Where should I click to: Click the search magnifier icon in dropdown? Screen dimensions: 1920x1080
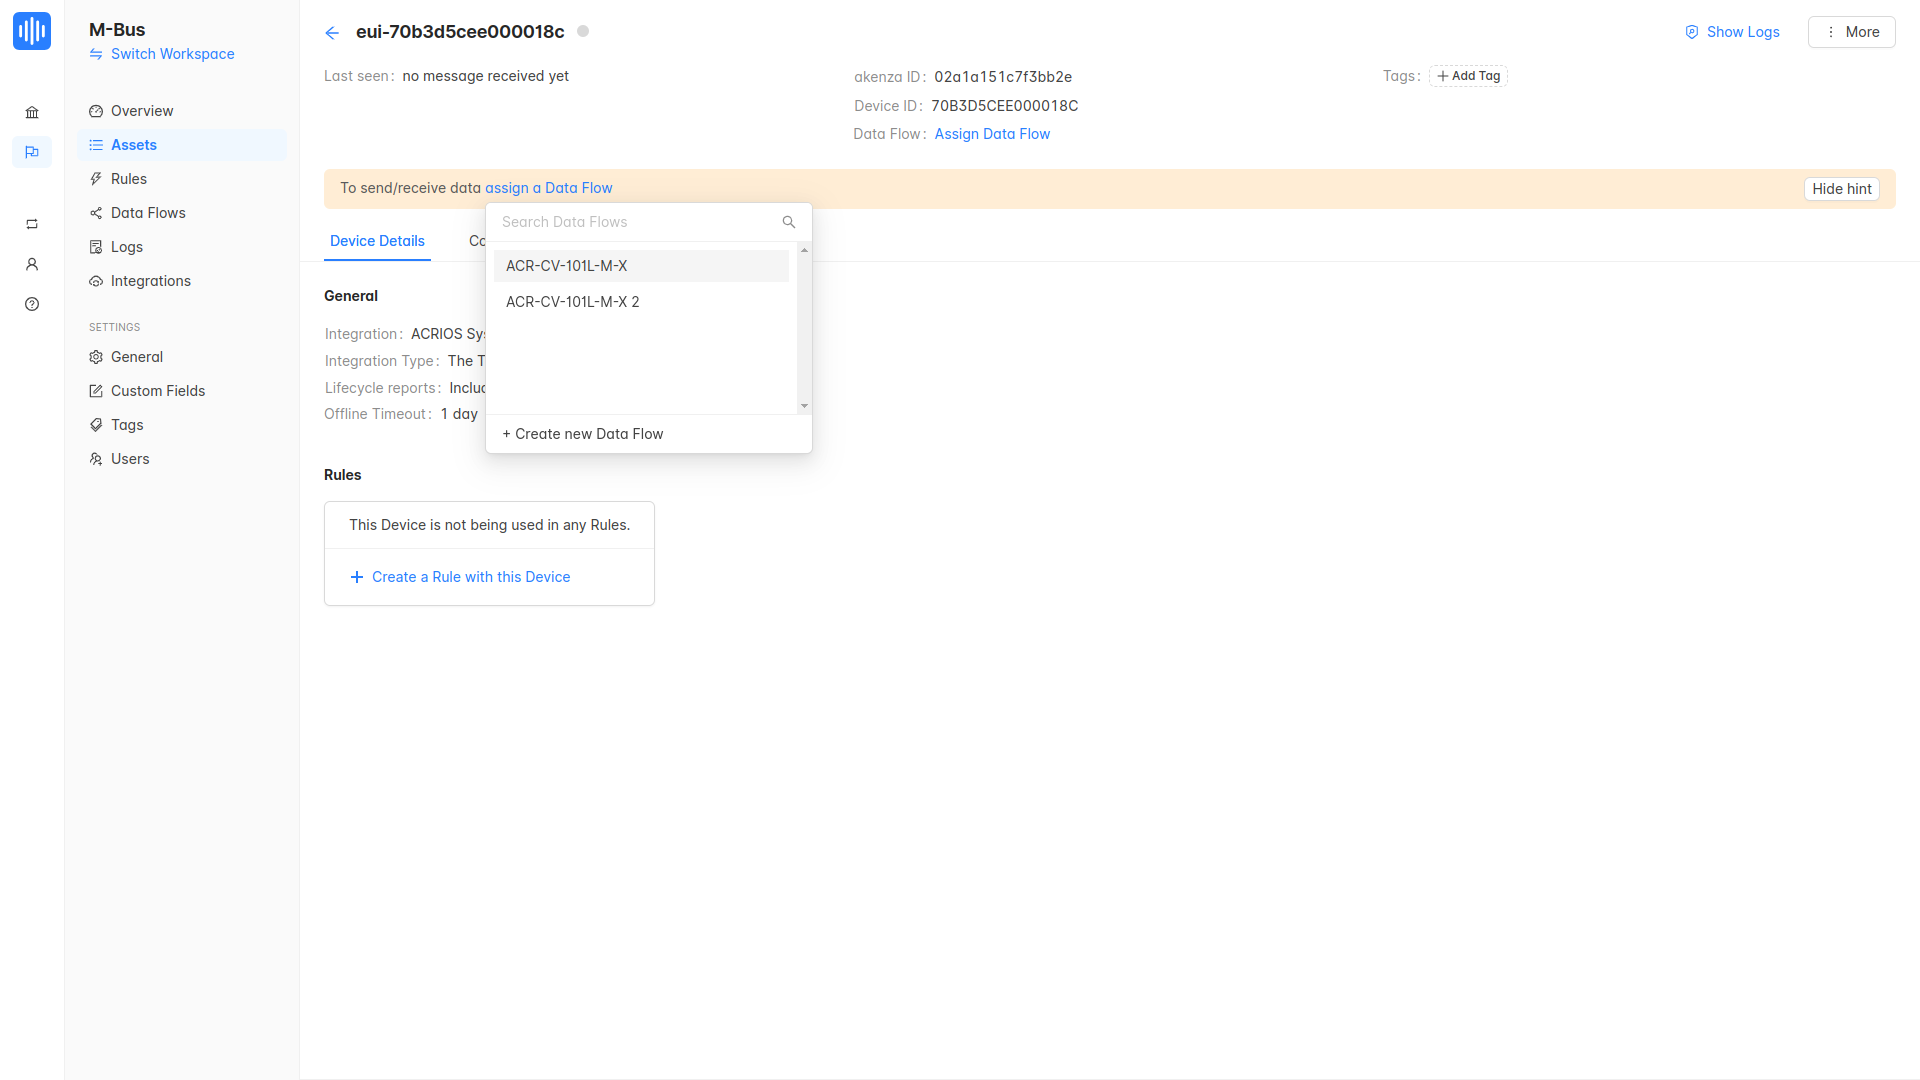click(x=789, y=222)
